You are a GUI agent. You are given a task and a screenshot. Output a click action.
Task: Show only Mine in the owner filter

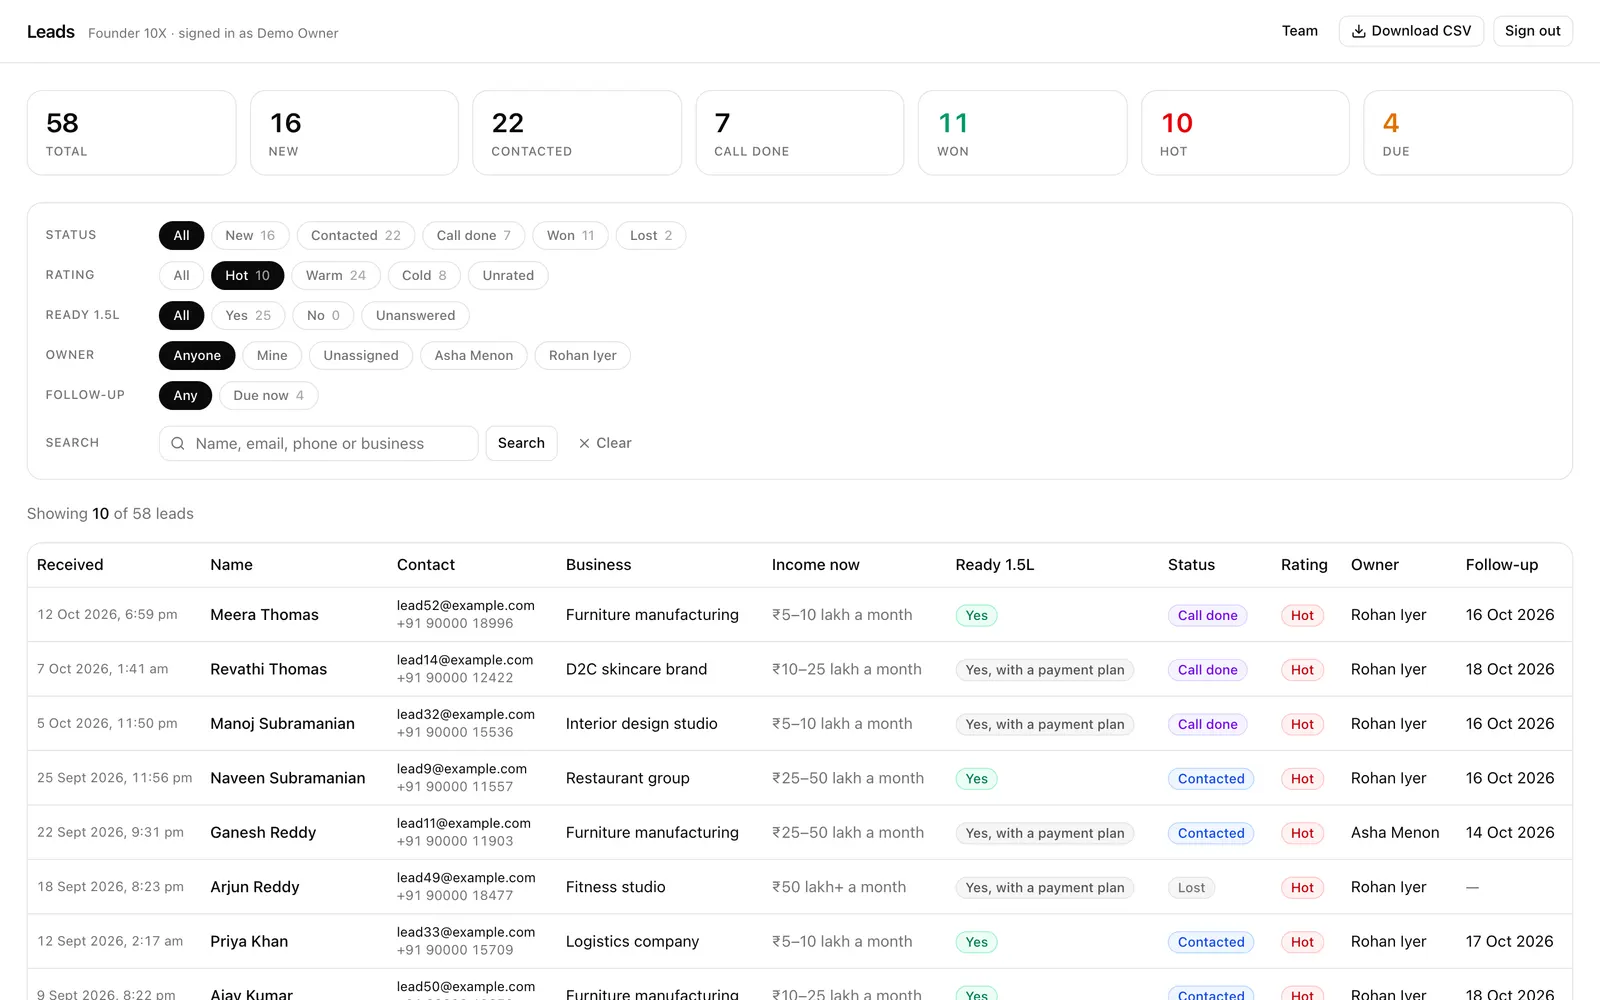click(272, 355)
